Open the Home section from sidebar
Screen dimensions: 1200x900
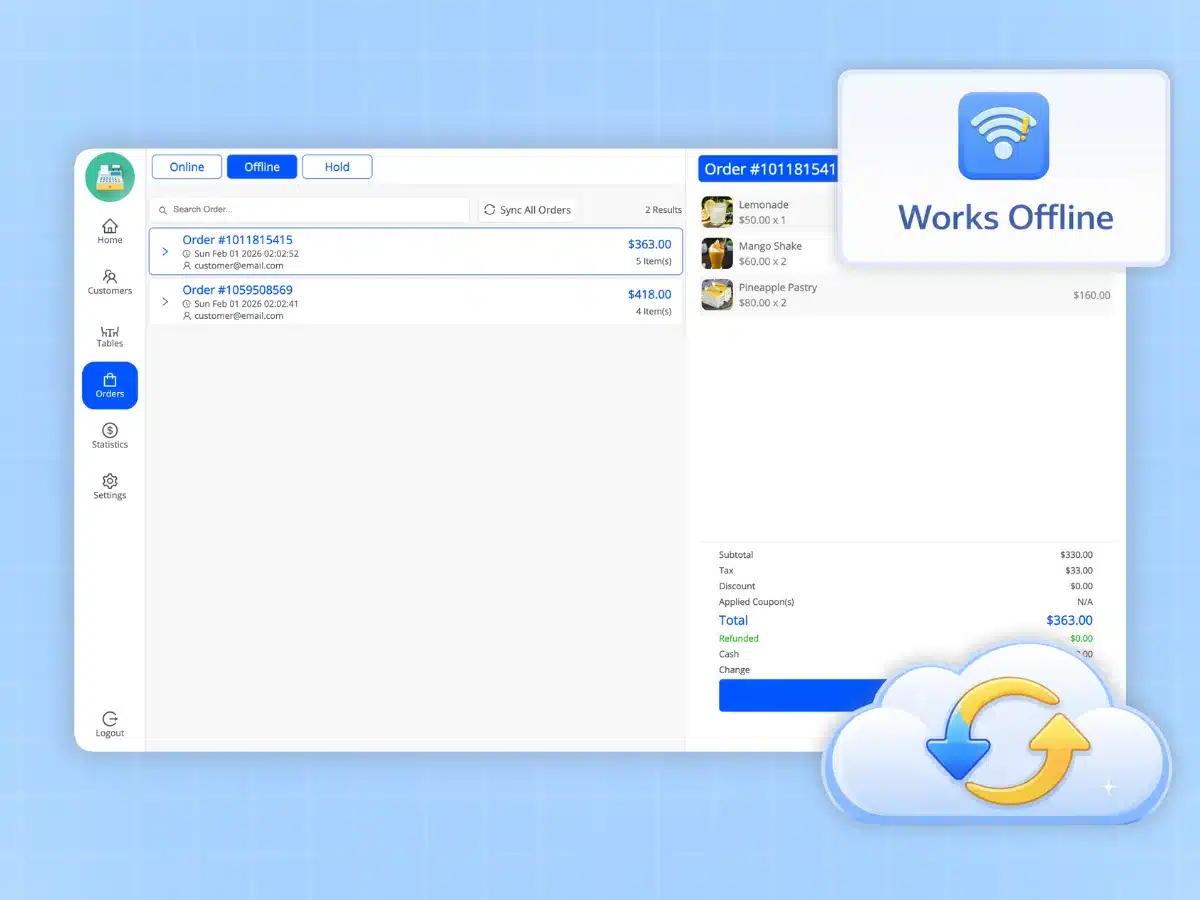pos(109,231)
